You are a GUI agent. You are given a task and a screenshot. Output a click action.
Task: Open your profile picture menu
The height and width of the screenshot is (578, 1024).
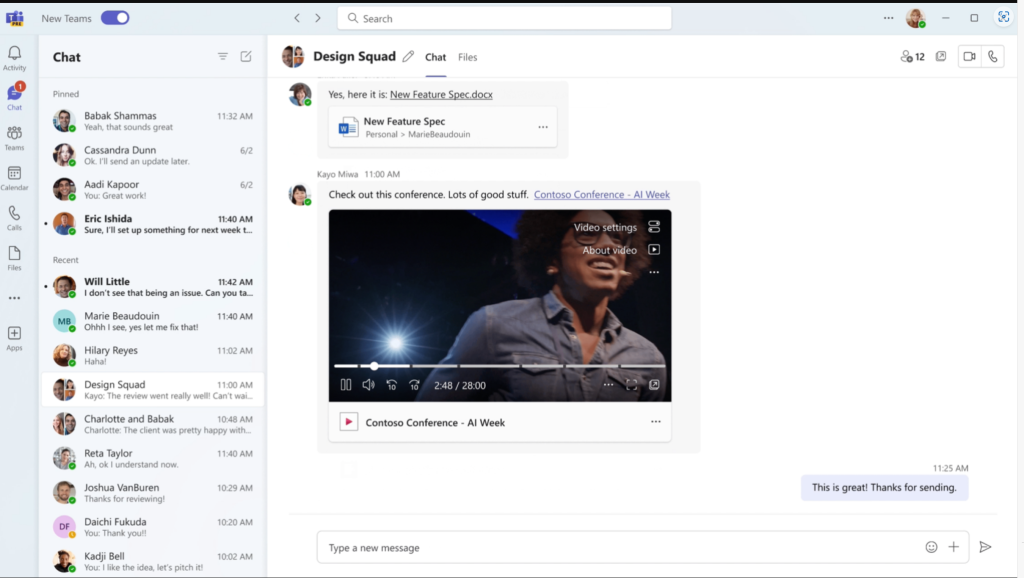[916, 18]
